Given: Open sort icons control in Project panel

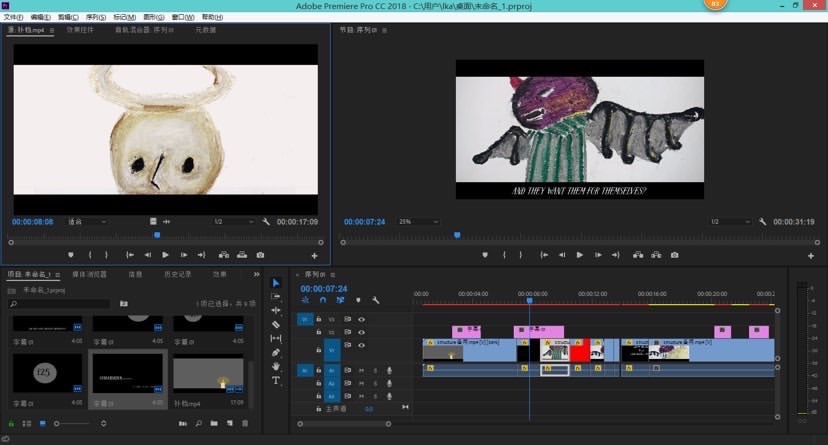Looking at the screenshot, I should (104, 423).
